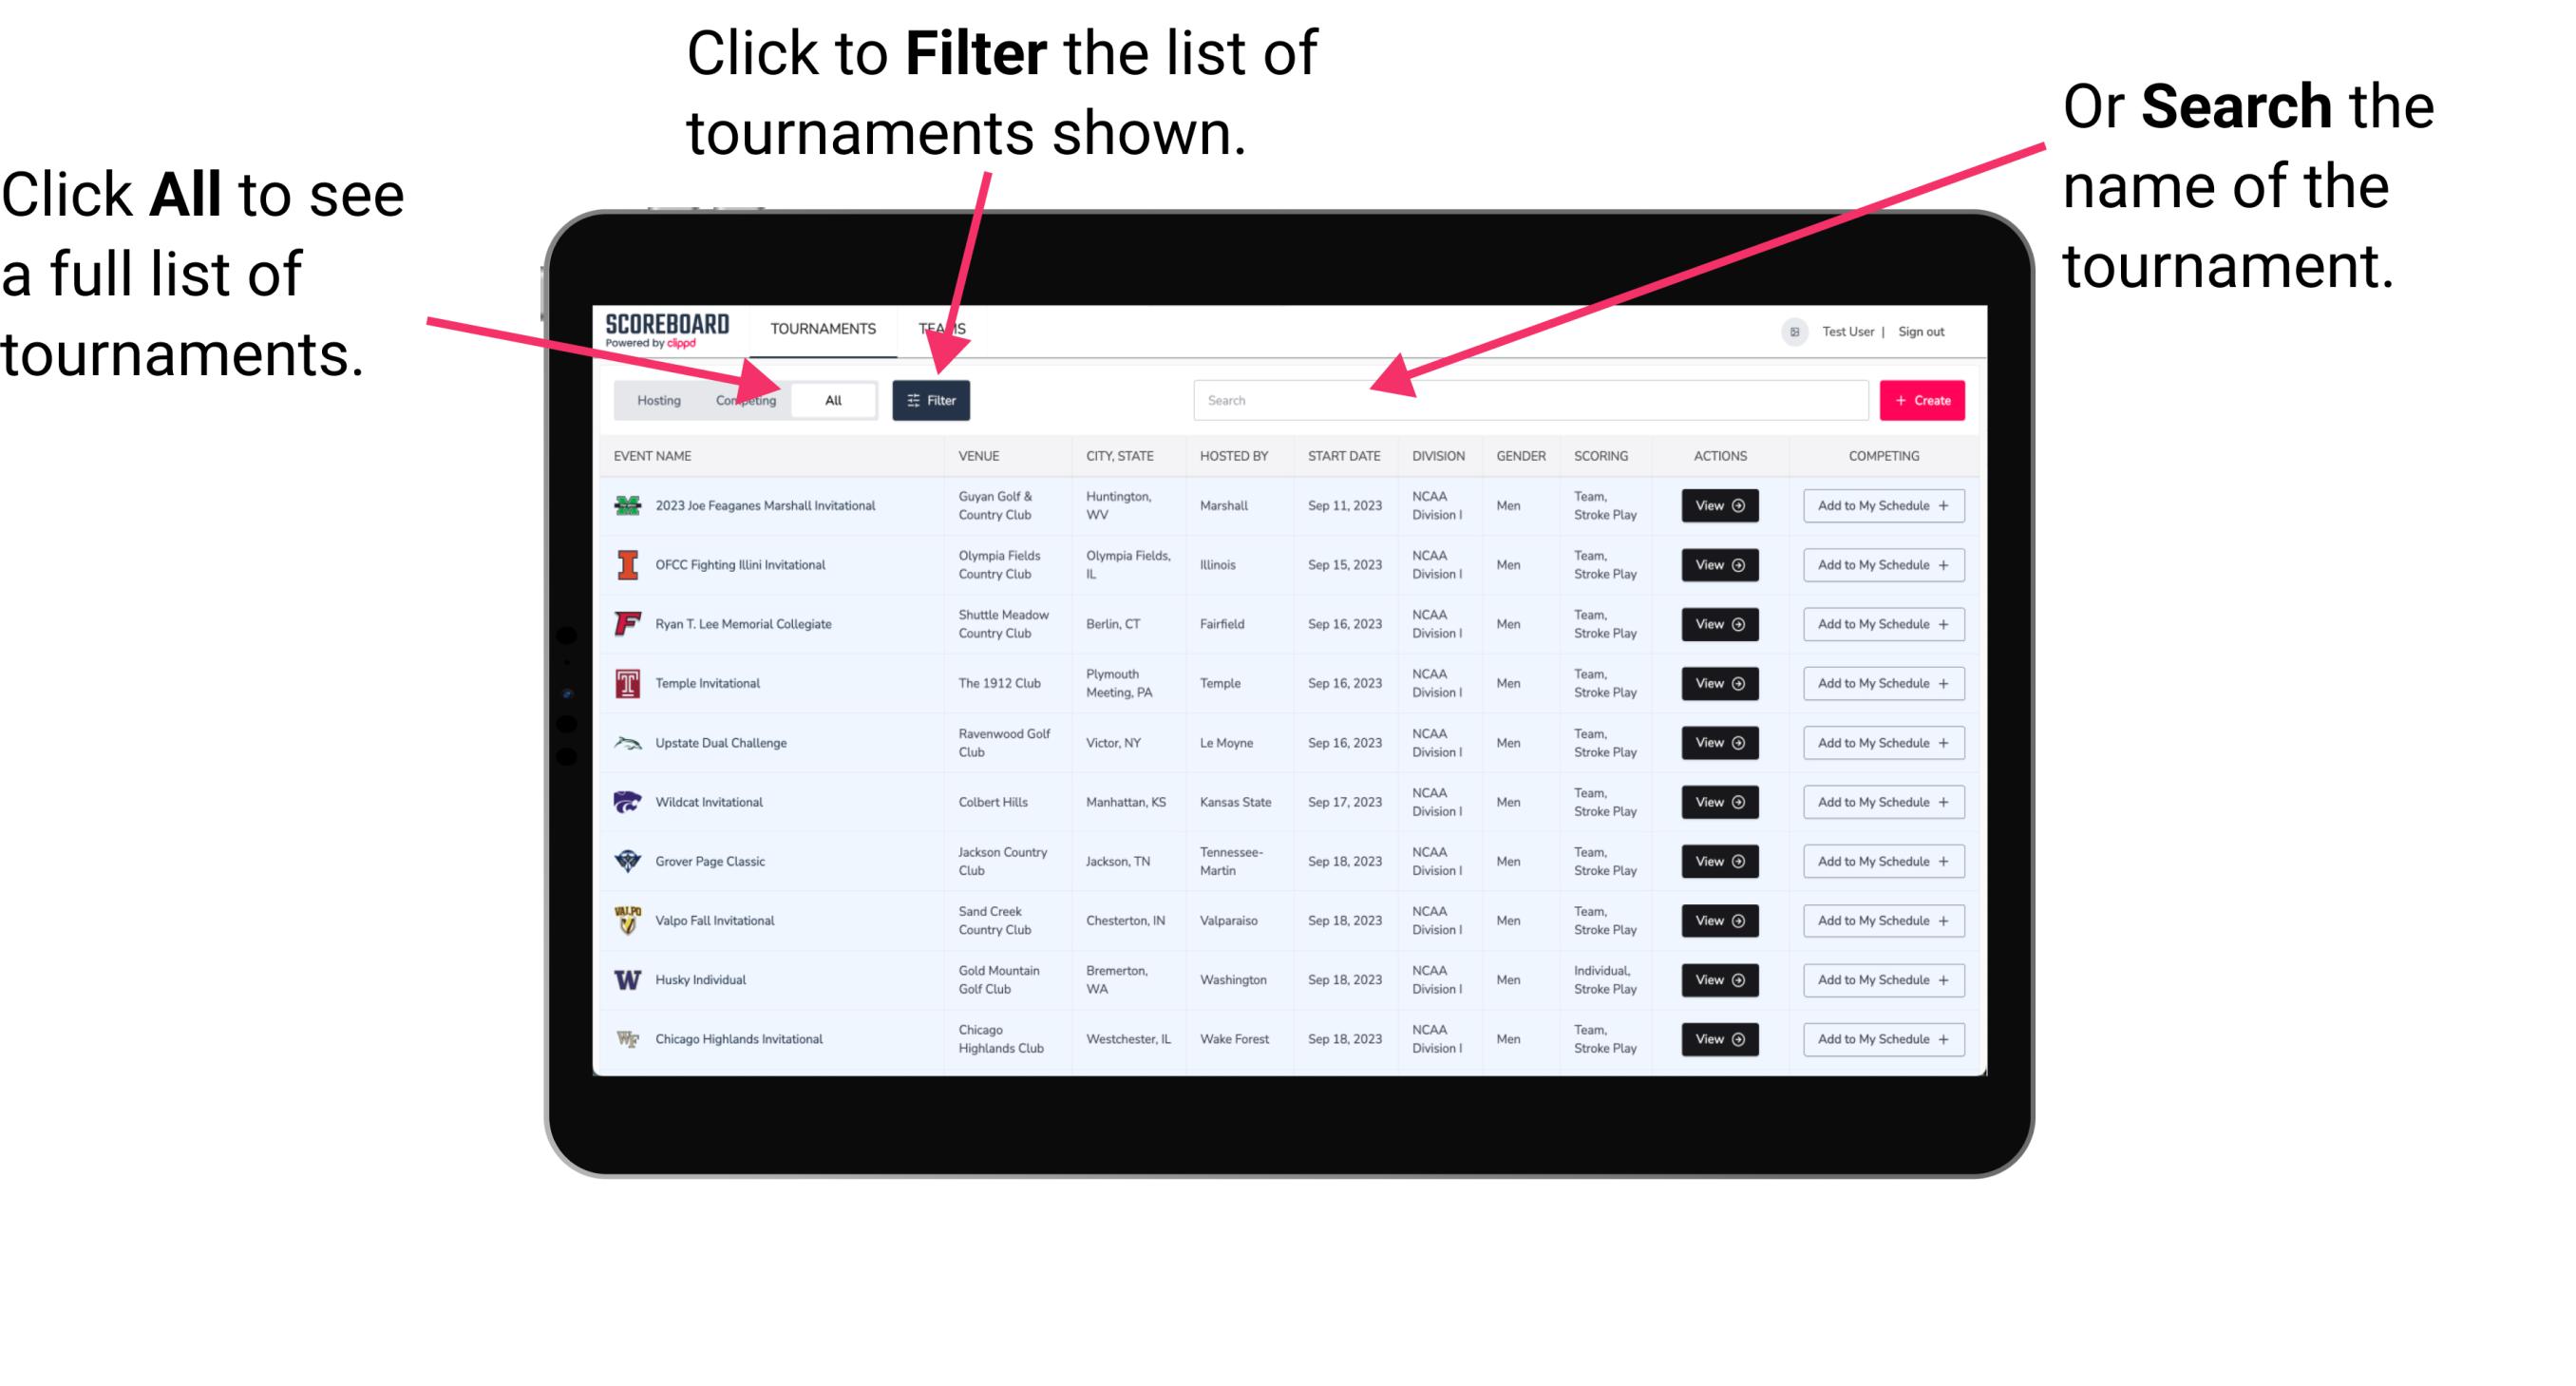Click the Marshall team logo icon
This screenshot has height=1386, width=2576.
(x=632, y=505)
